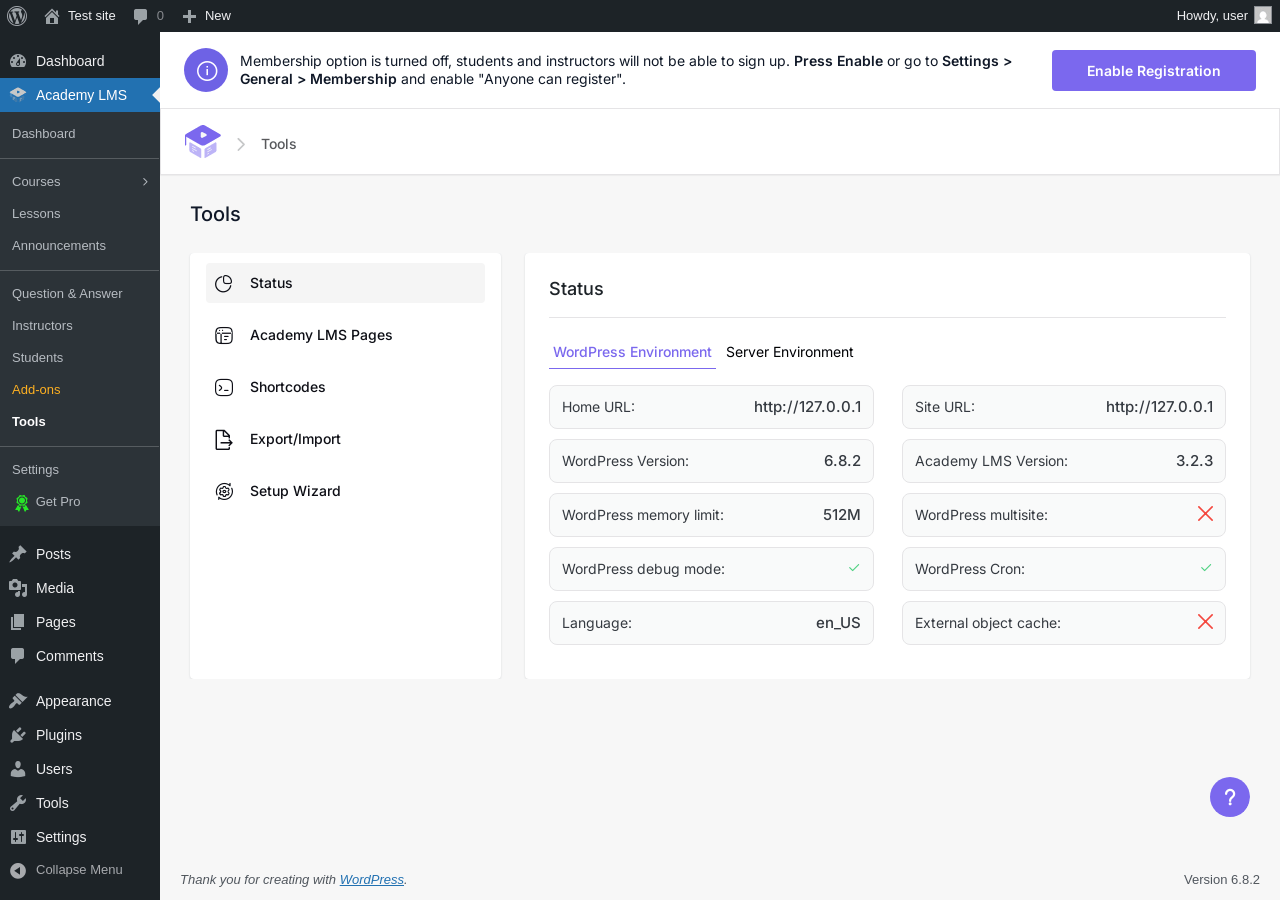Click the Dashboard gauge icon in sidebar

18,61
